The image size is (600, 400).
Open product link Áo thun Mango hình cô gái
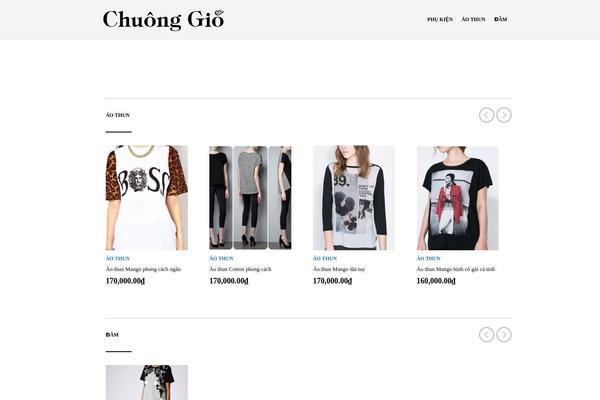click(x=456, y=269)
